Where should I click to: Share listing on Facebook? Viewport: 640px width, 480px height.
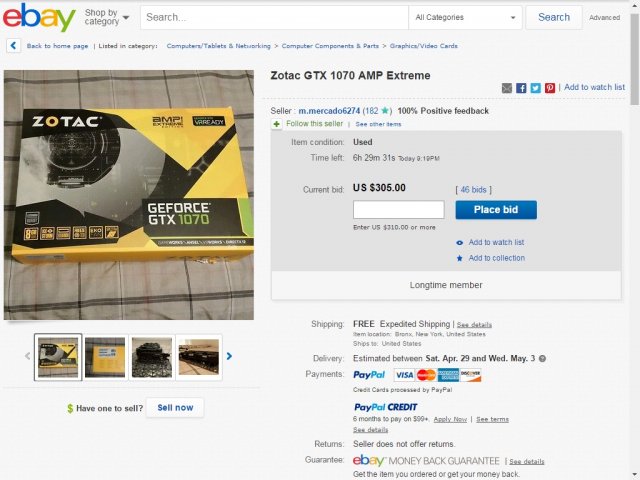(521, 88)
